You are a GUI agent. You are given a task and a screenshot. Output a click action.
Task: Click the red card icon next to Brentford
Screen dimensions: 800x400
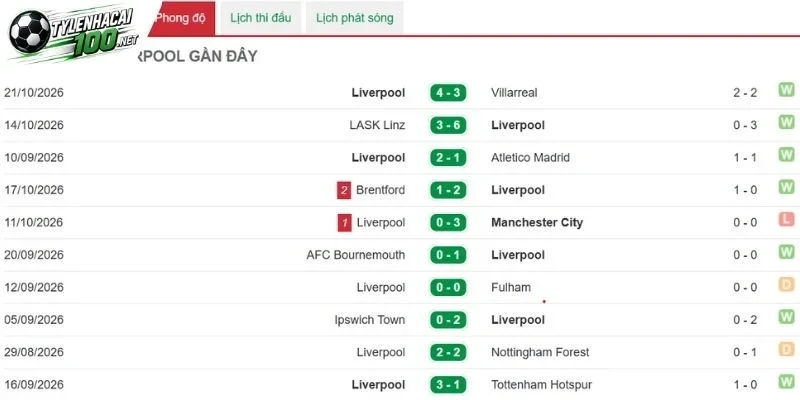pyautogui.click(x=344, y=190)
